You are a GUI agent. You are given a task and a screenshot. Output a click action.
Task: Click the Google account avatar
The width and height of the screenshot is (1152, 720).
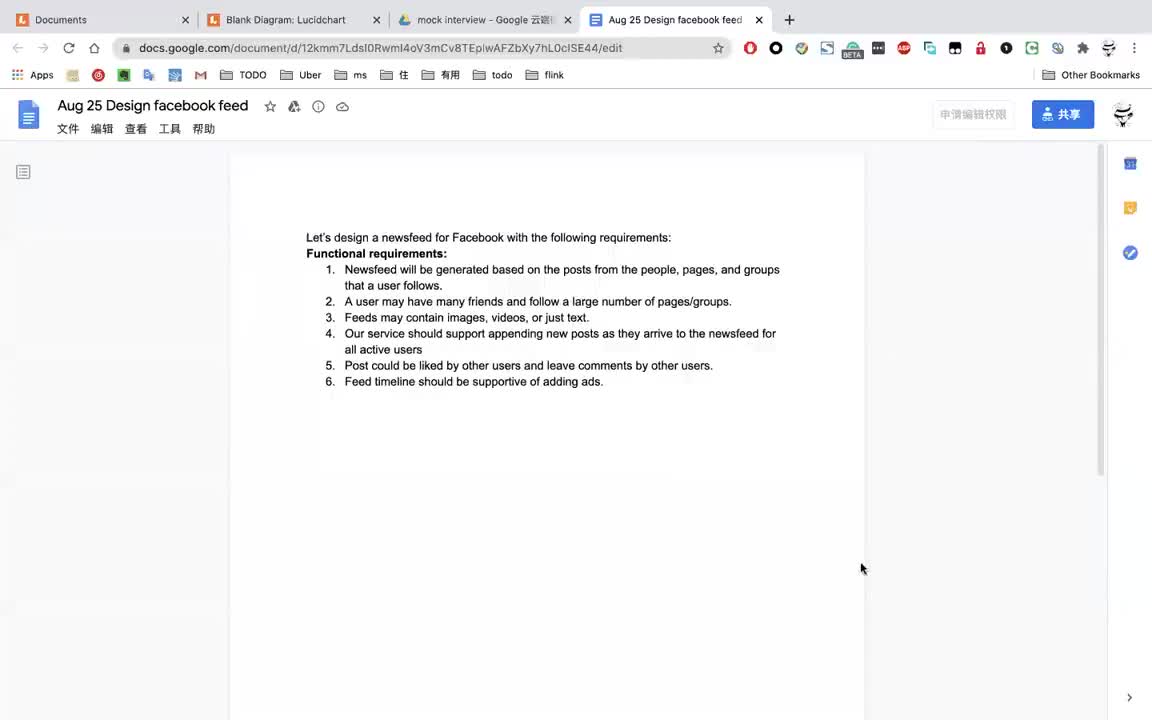[x=1123, y=115]
